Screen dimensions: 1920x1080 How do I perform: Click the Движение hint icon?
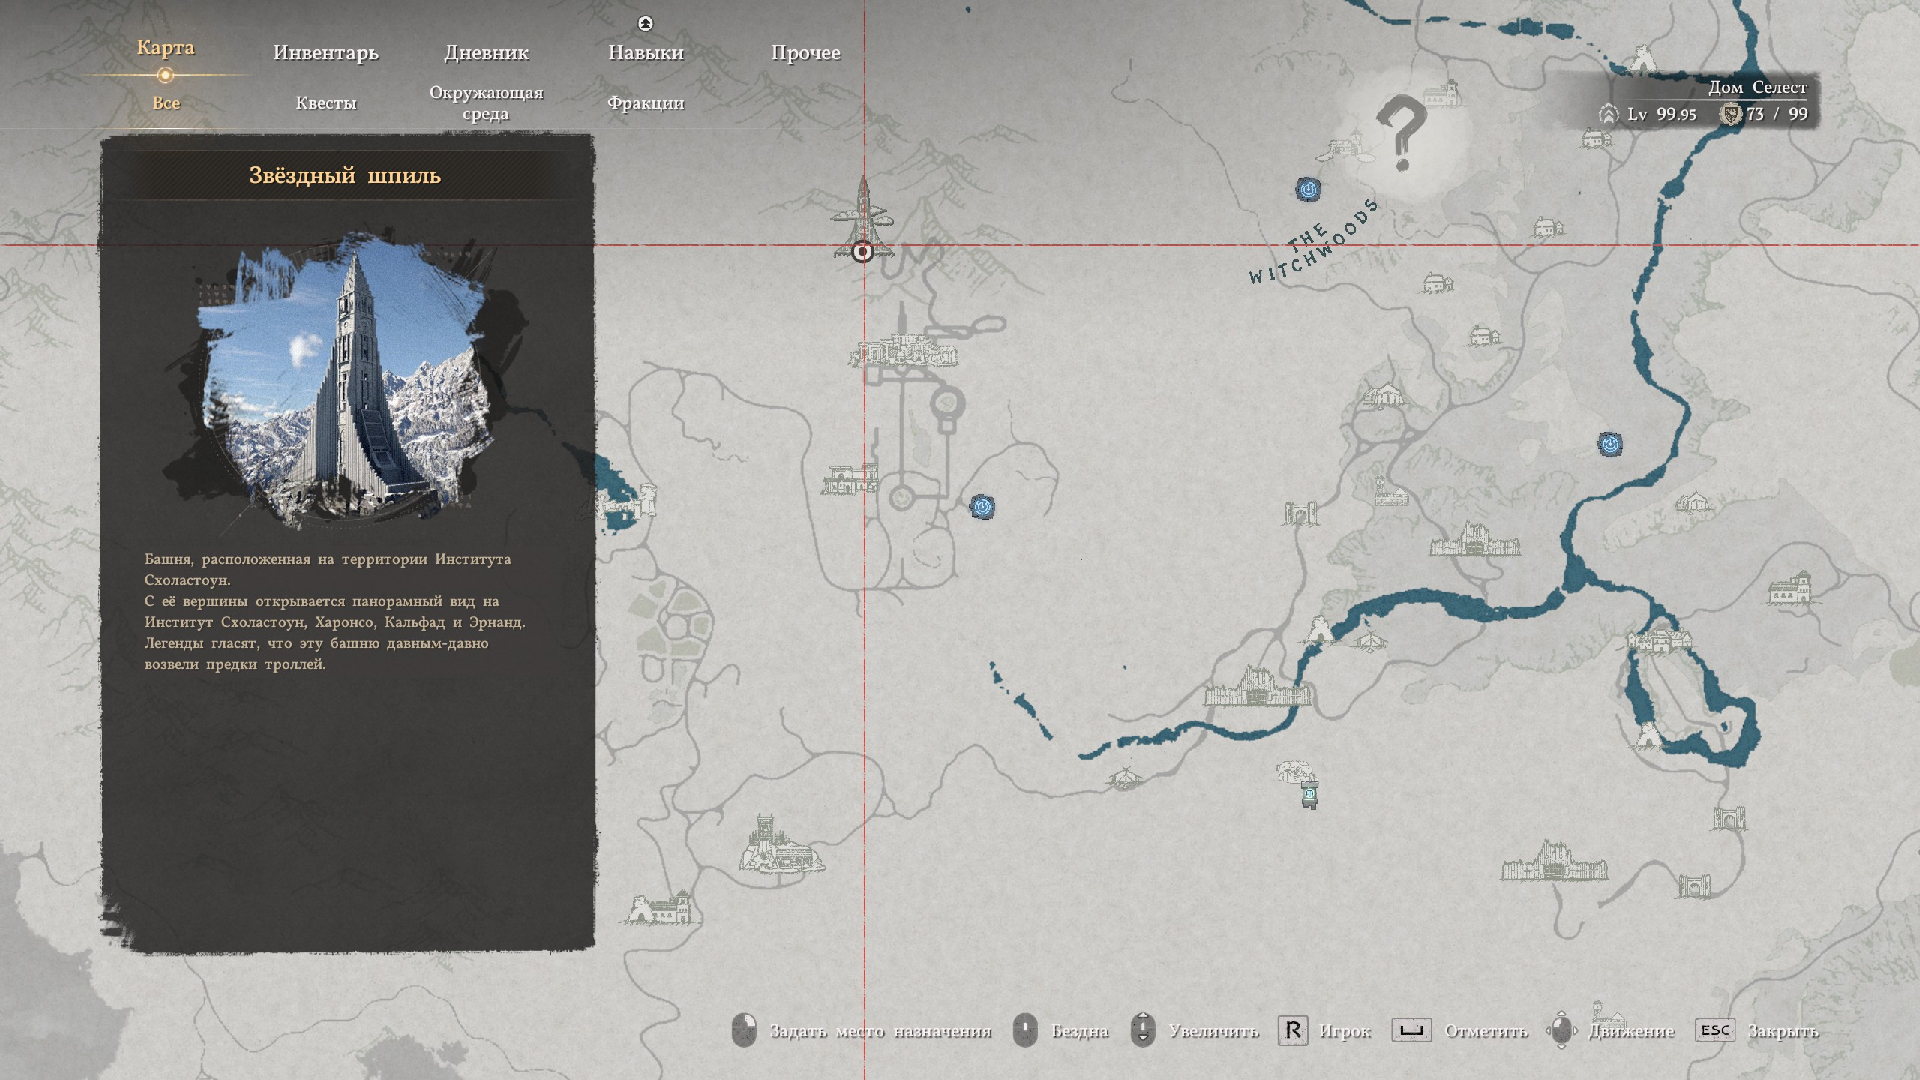pos(1561,1030)
